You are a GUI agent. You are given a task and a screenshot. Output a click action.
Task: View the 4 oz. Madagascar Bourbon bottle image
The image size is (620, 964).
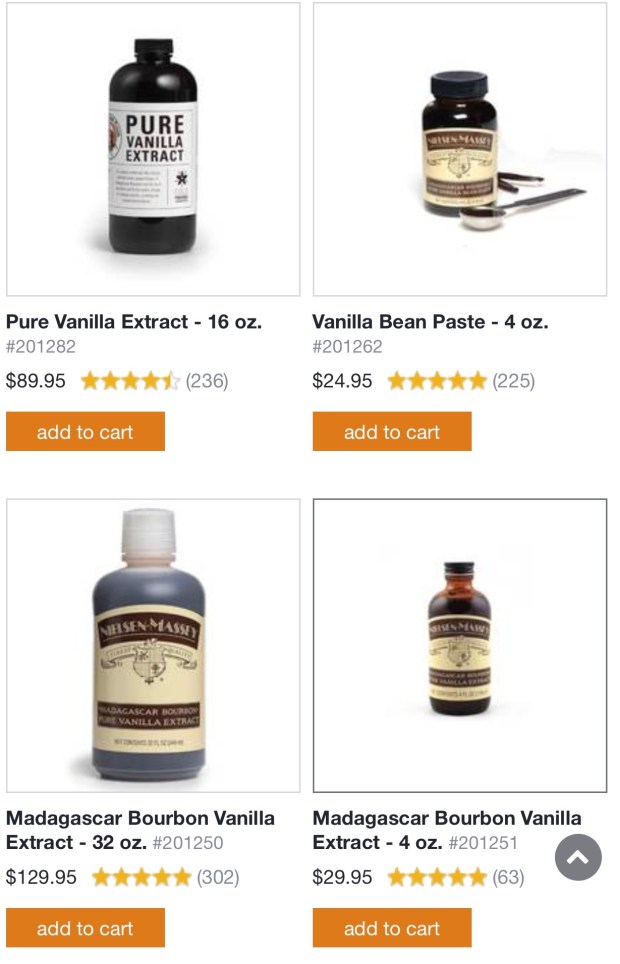tap(460, 645)
